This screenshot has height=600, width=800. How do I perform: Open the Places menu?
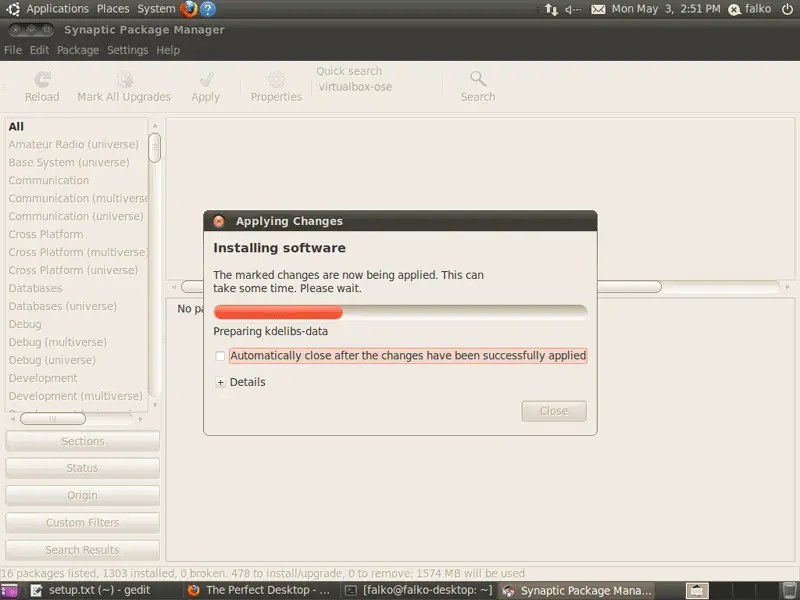coord(113,9)
